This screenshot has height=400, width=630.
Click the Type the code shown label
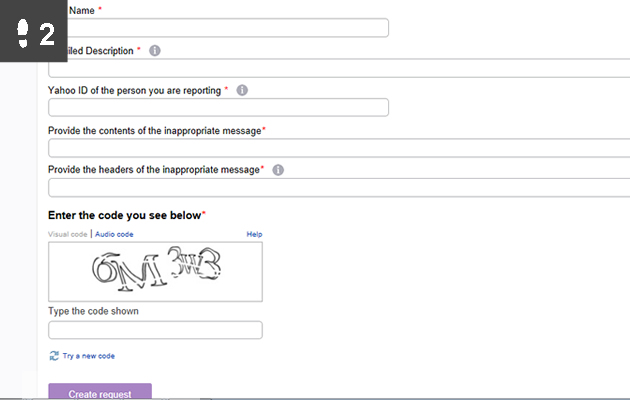93,311
